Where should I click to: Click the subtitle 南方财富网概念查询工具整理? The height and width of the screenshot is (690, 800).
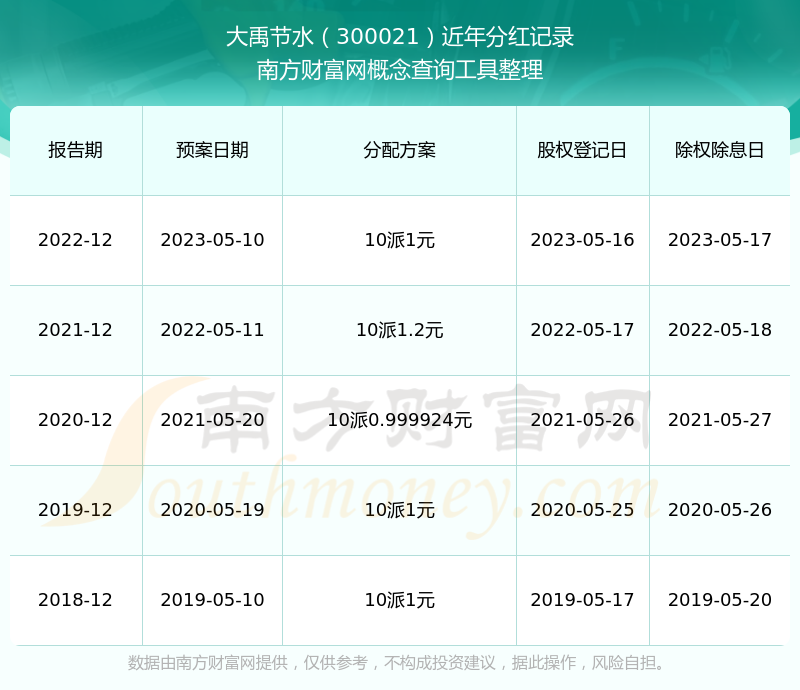(x=400, y=70)
